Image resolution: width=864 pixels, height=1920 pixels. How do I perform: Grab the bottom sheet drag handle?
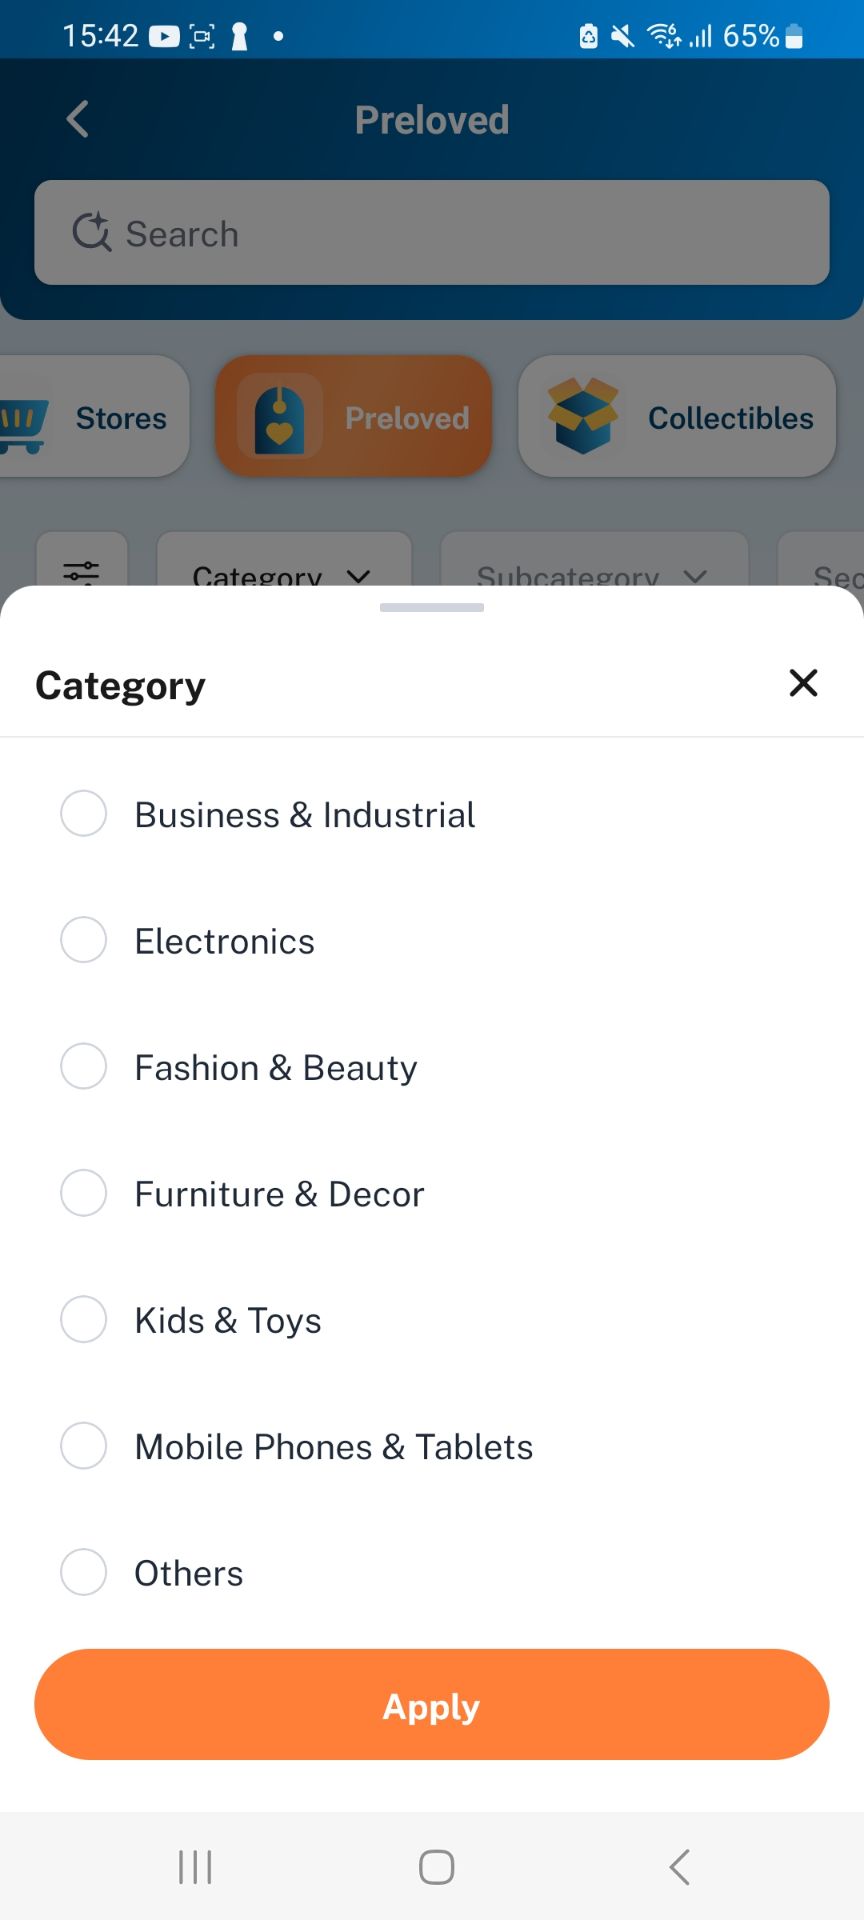coord(432,607)
